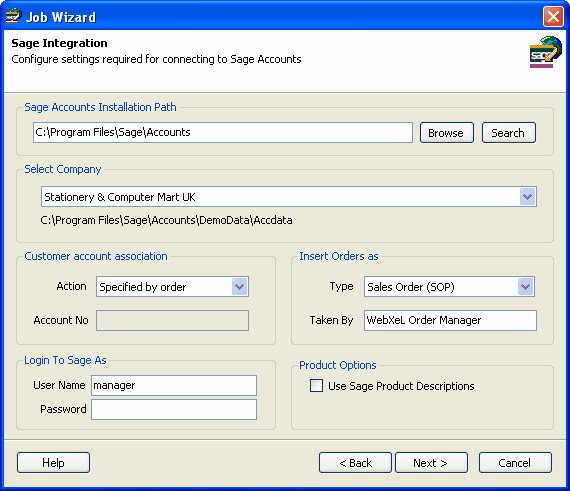The width and height of the screenshot is (570, 491).
Task: Enable Use Sage Product Descriptions checkbox
Action: pyautogui.click(x=316, y=386)
